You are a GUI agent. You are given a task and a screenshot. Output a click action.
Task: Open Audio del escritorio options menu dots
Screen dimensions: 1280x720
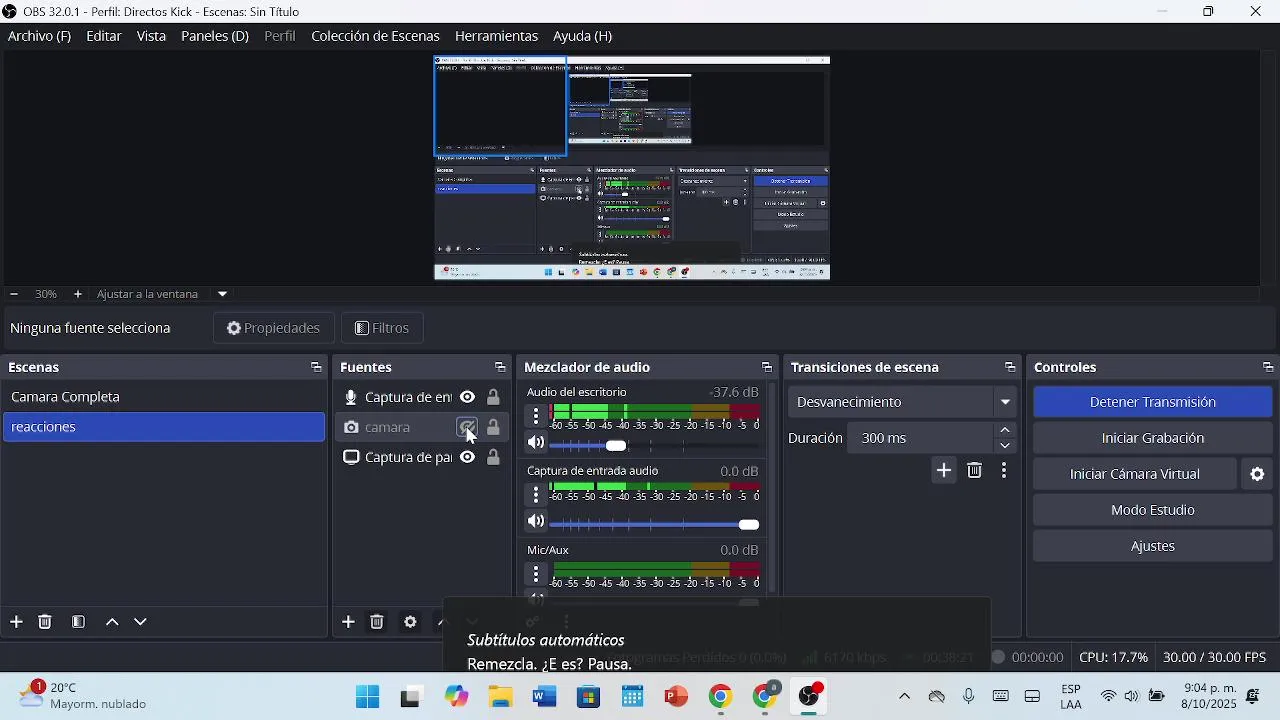pyautogui.click(x=536, y=415)
